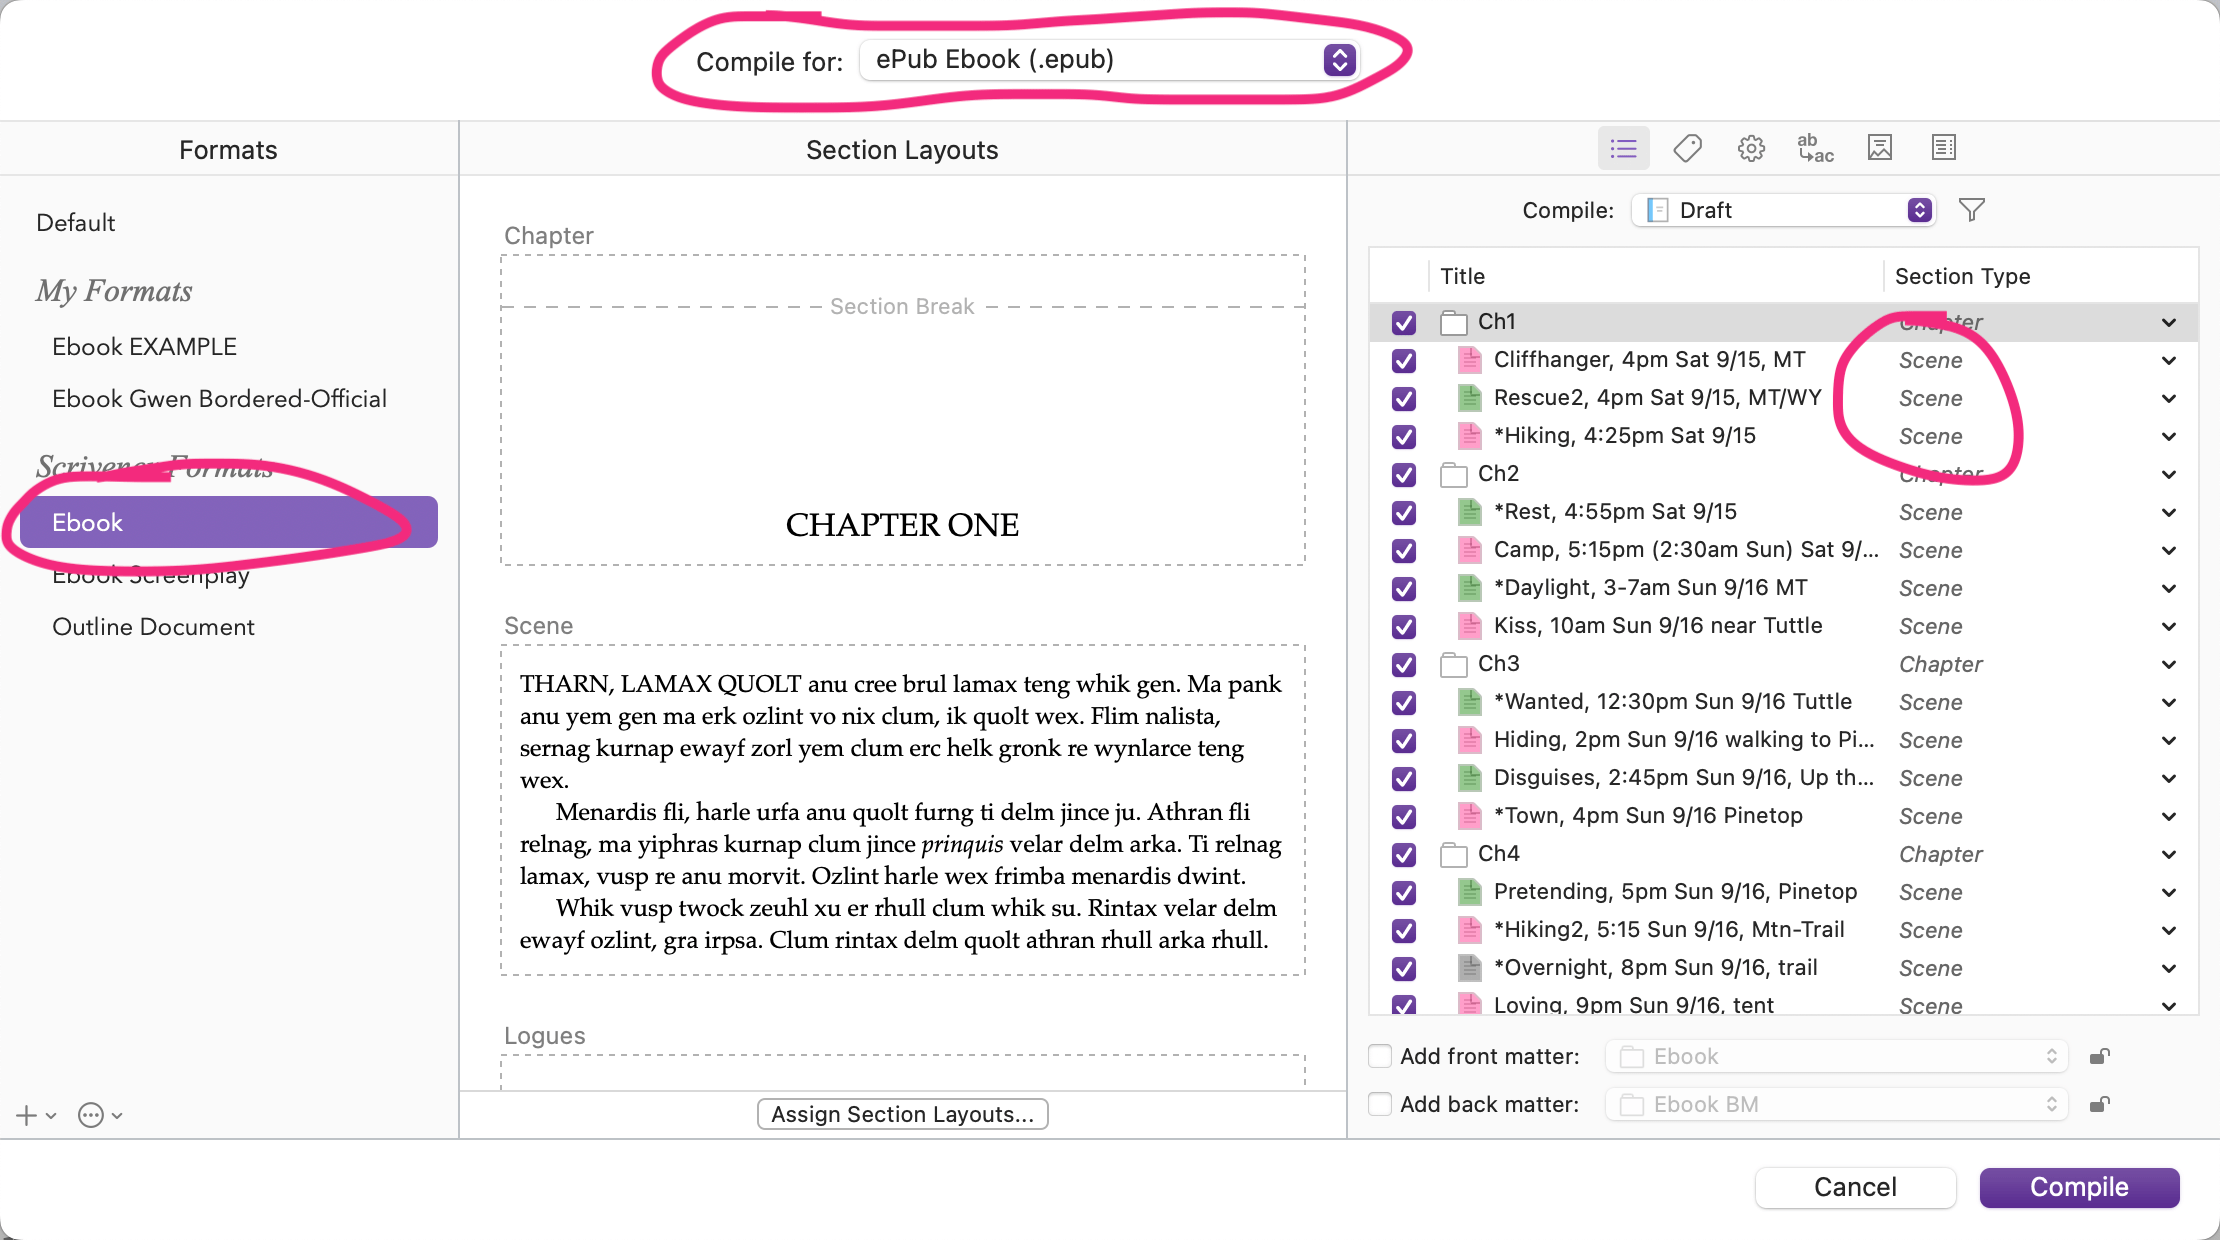Click the filter funnel icon
The height and width of the screenshot is (1240, 2220).
1972,210
